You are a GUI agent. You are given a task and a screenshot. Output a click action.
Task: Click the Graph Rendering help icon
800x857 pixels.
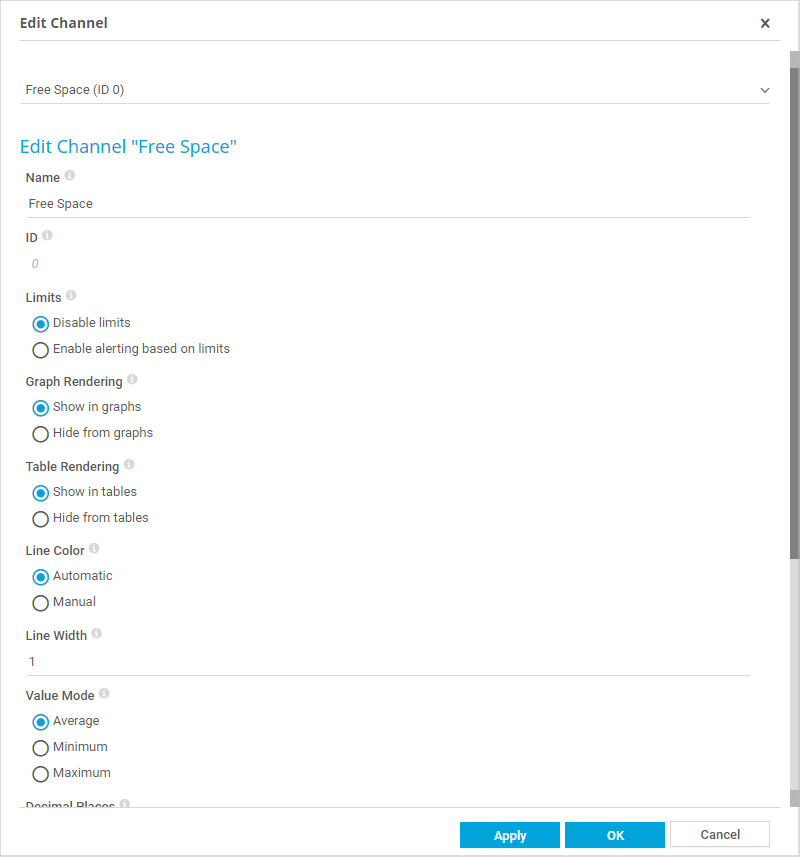(x=132, y=380)
